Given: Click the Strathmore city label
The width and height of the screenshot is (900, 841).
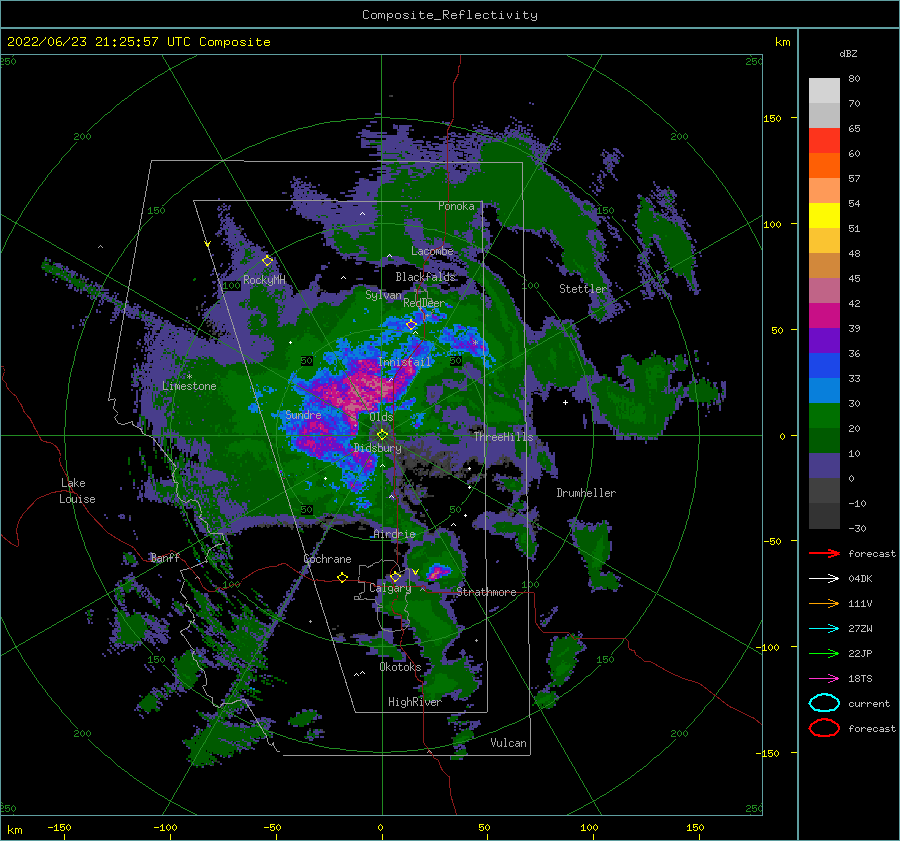Looking at the screenshot, I should point(486,592).
